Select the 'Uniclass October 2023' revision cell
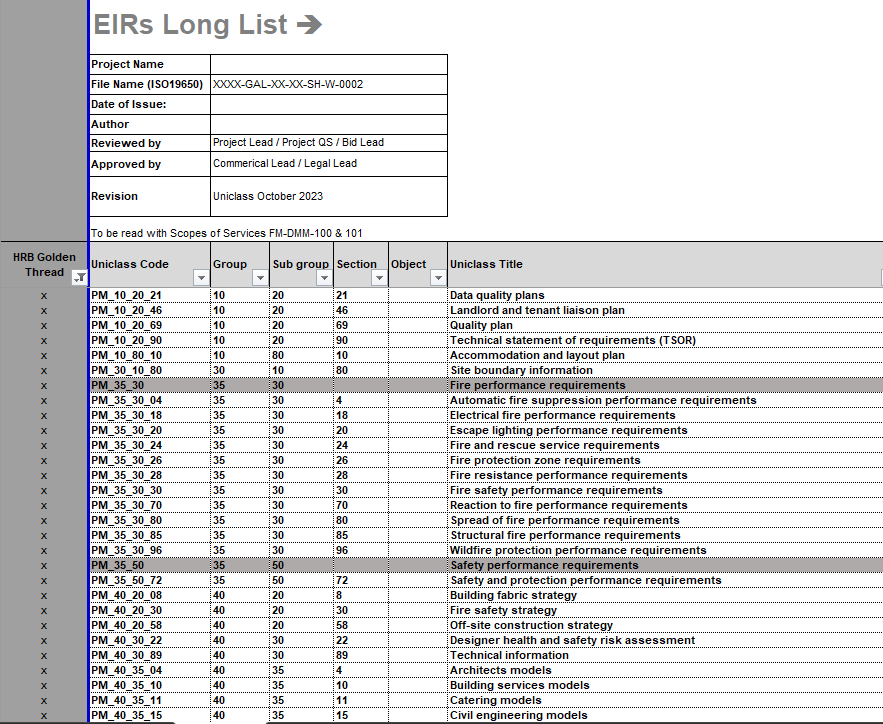This screenshot has width=883, height=724. click(329, 196)
